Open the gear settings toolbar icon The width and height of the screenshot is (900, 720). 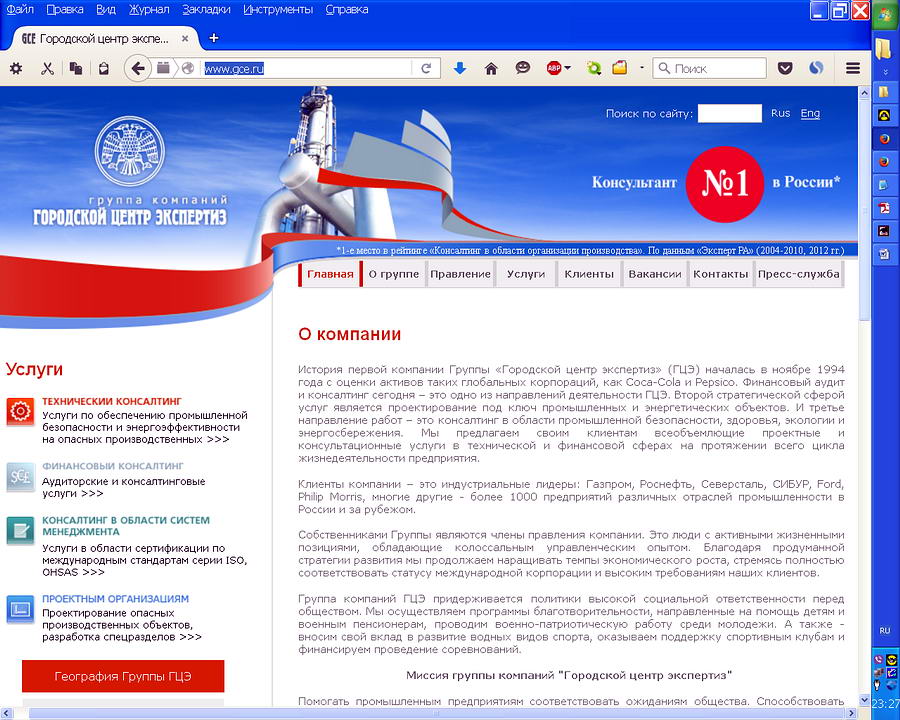16,69
